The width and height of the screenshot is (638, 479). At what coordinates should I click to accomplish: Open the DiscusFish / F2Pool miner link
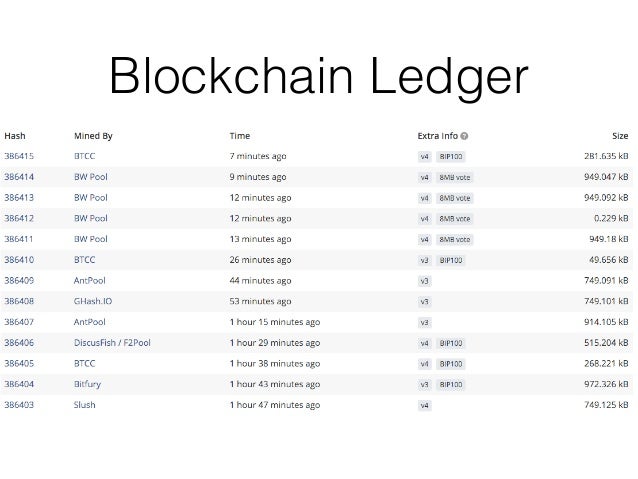[112, 343]
